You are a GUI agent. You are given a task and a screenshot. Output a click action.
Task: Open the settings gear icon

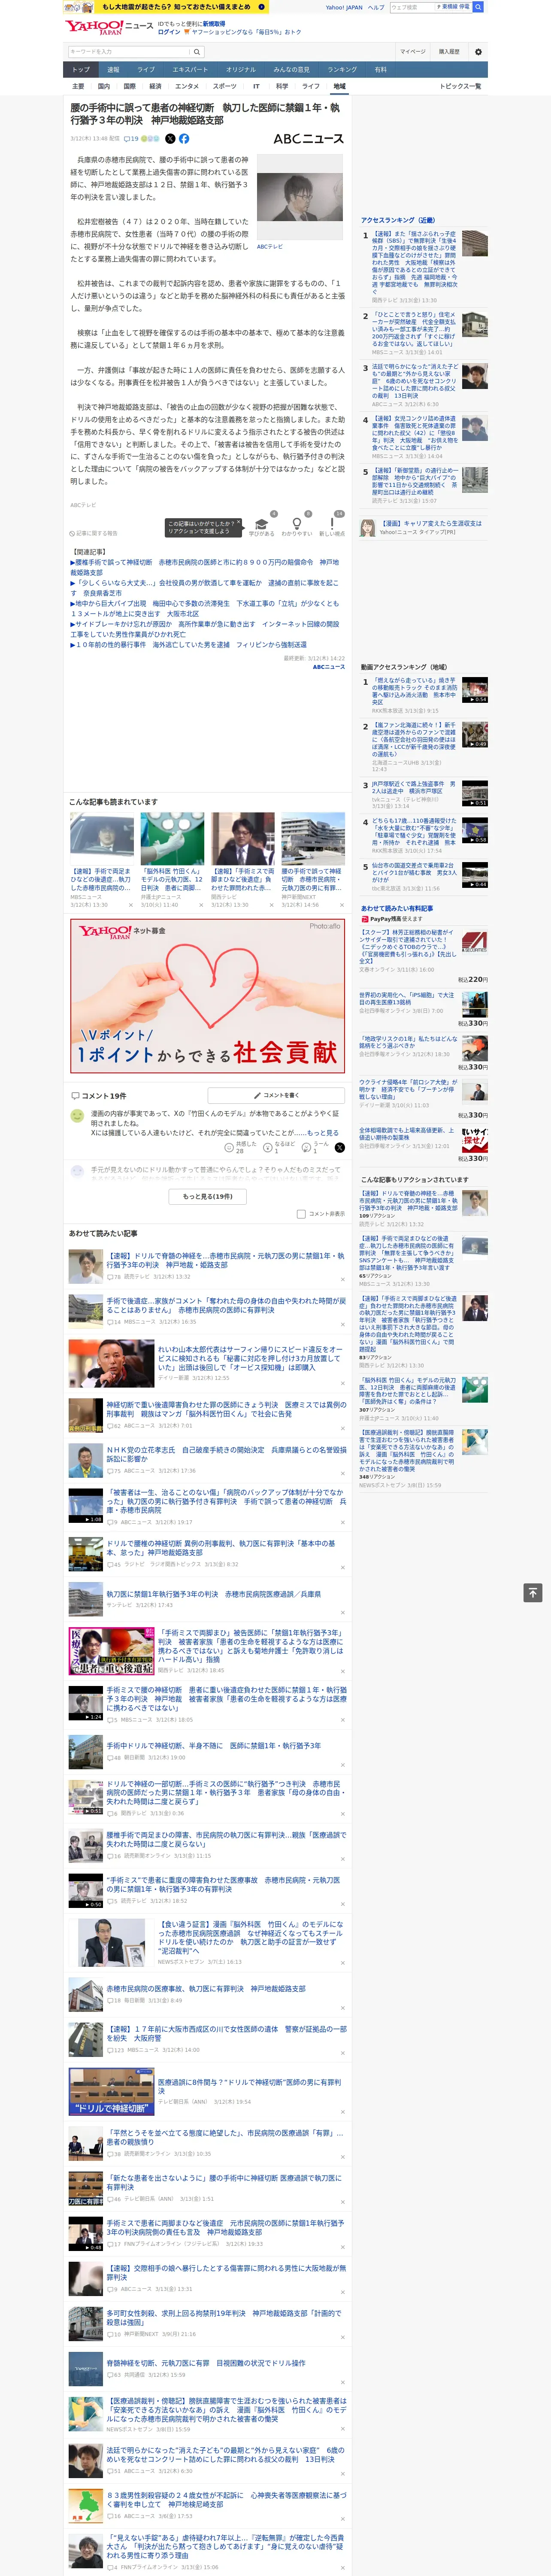(478, 52)
